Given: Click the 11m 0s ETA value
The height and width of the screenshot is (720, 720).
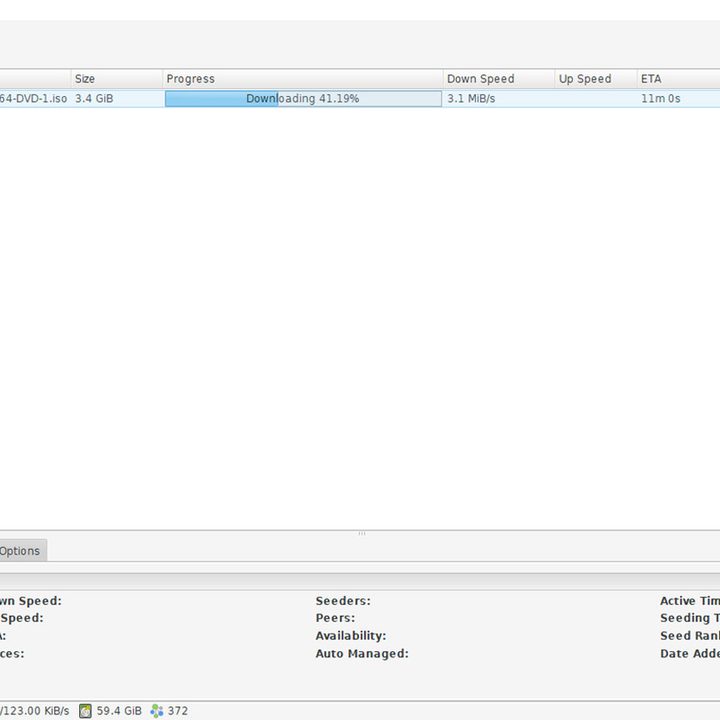Looking at the screenshot, I should click(x=661, y=99).
